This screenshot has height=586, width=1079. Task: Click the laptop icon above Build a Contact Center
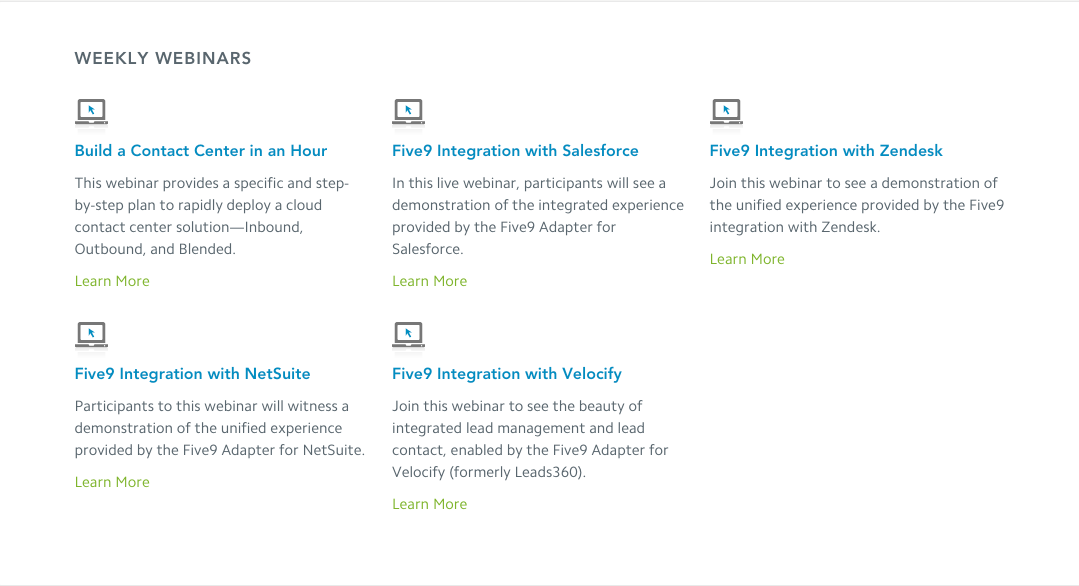coord(91,112)
